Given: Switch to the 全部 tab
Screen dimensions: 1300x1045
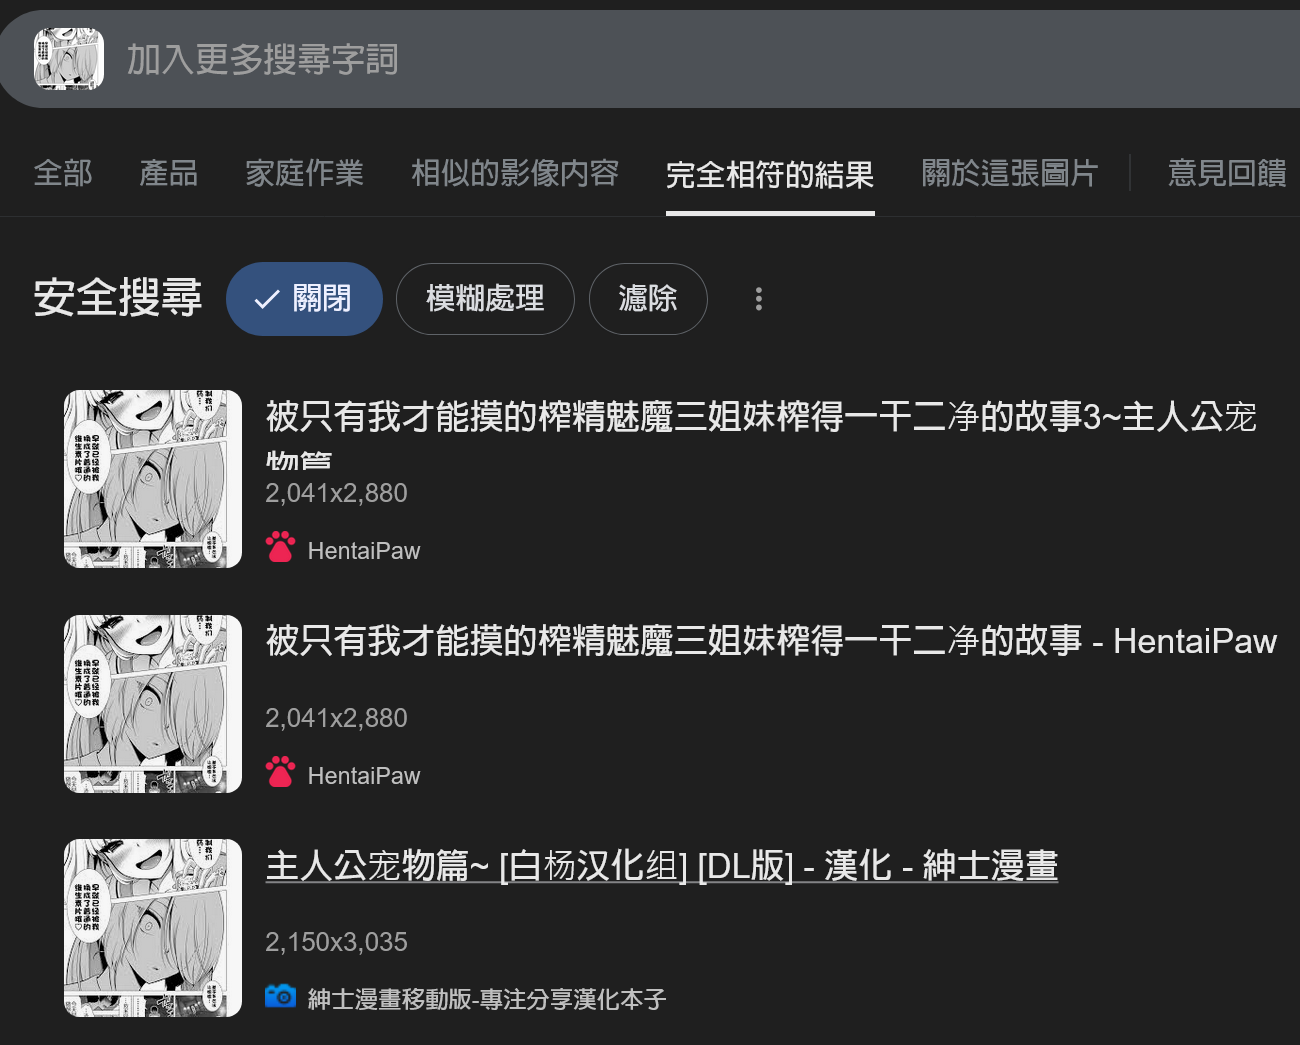Looking at the screenshot, I should 63,173.
